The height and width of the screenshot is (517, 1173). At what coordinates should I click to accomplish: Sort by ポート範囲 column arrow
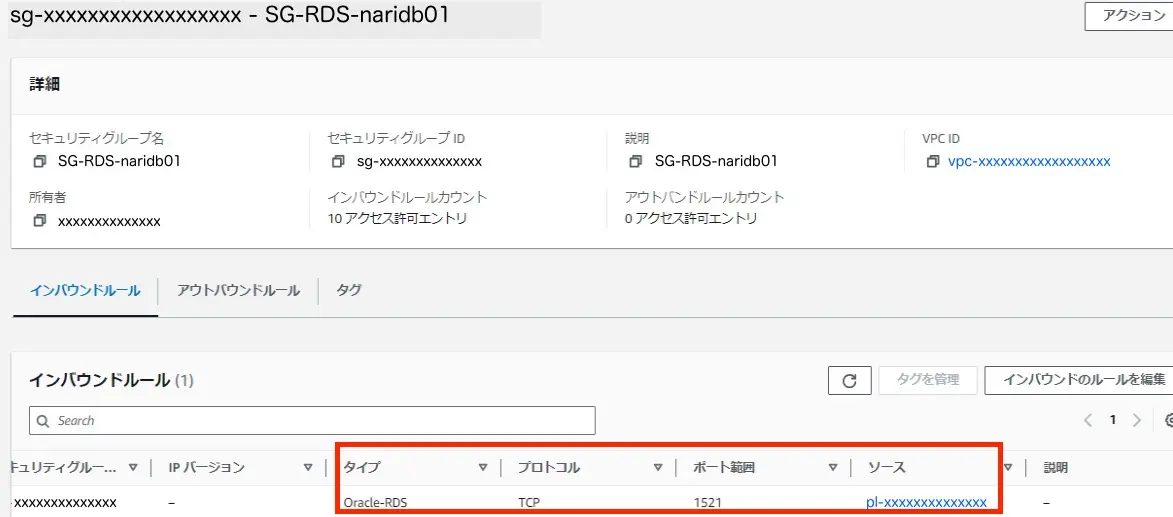pyautogui.click(x=832, y=467)
